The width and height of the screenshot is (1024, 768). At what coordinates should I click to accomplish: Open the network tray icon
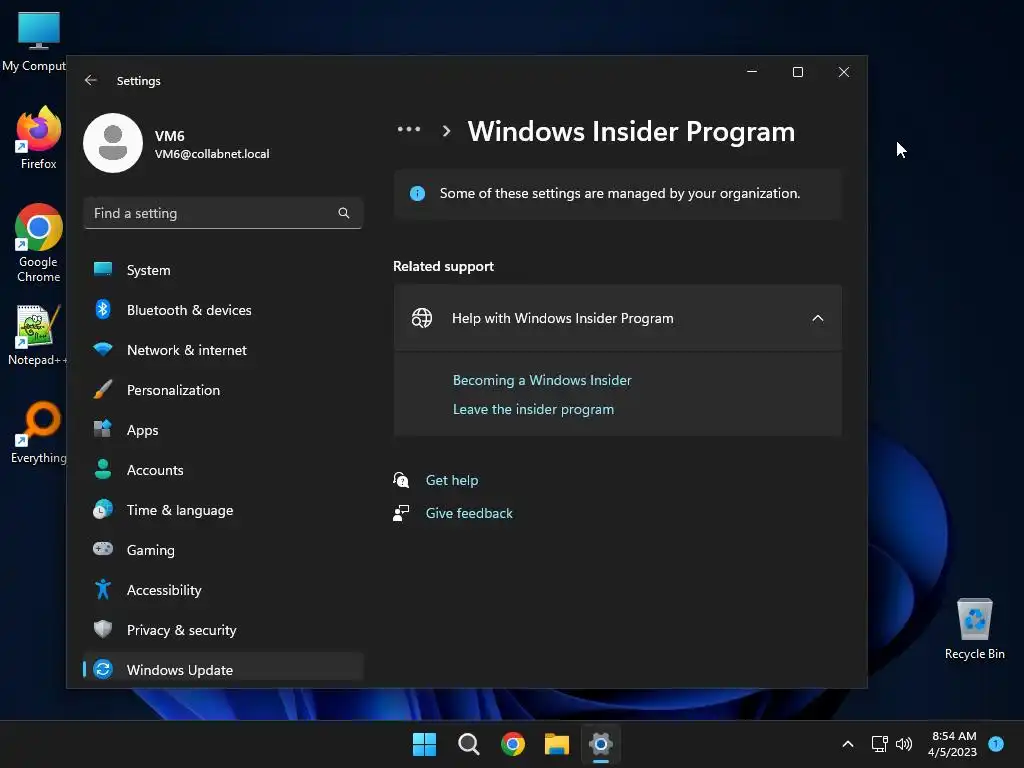point(880,744)
